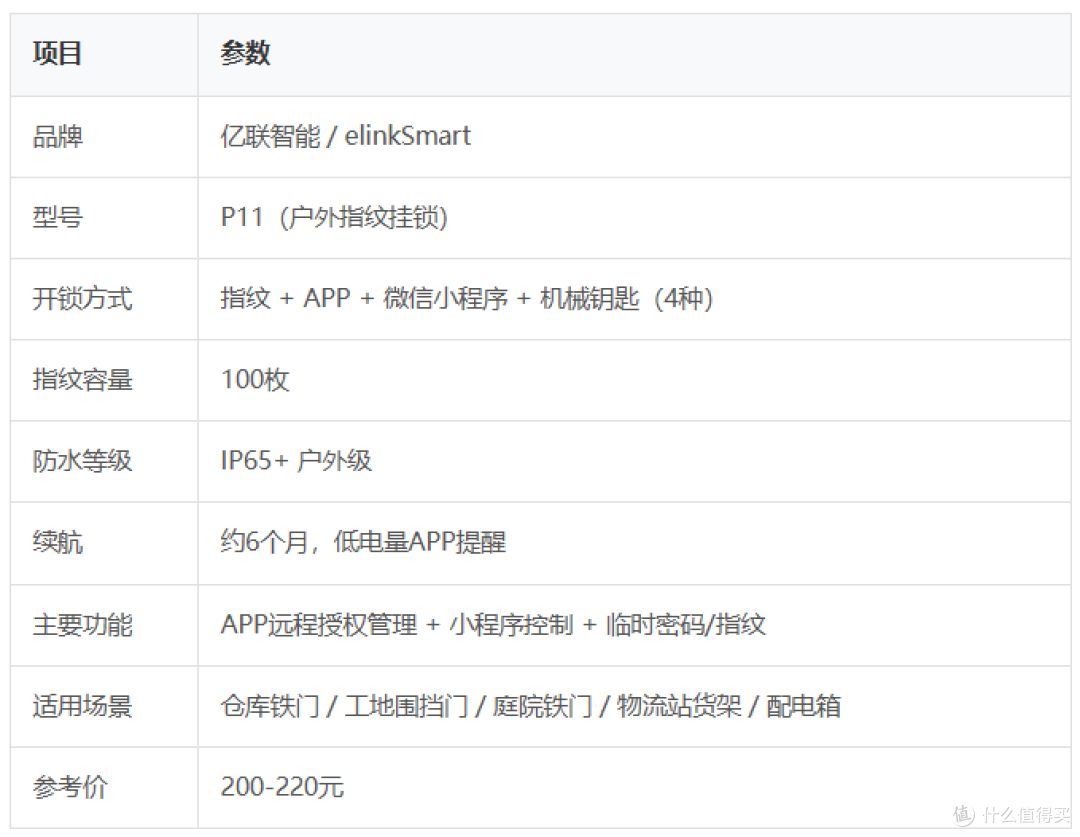Click the 品牌 row label
1080x837 pixels.
tap(58, 136)
